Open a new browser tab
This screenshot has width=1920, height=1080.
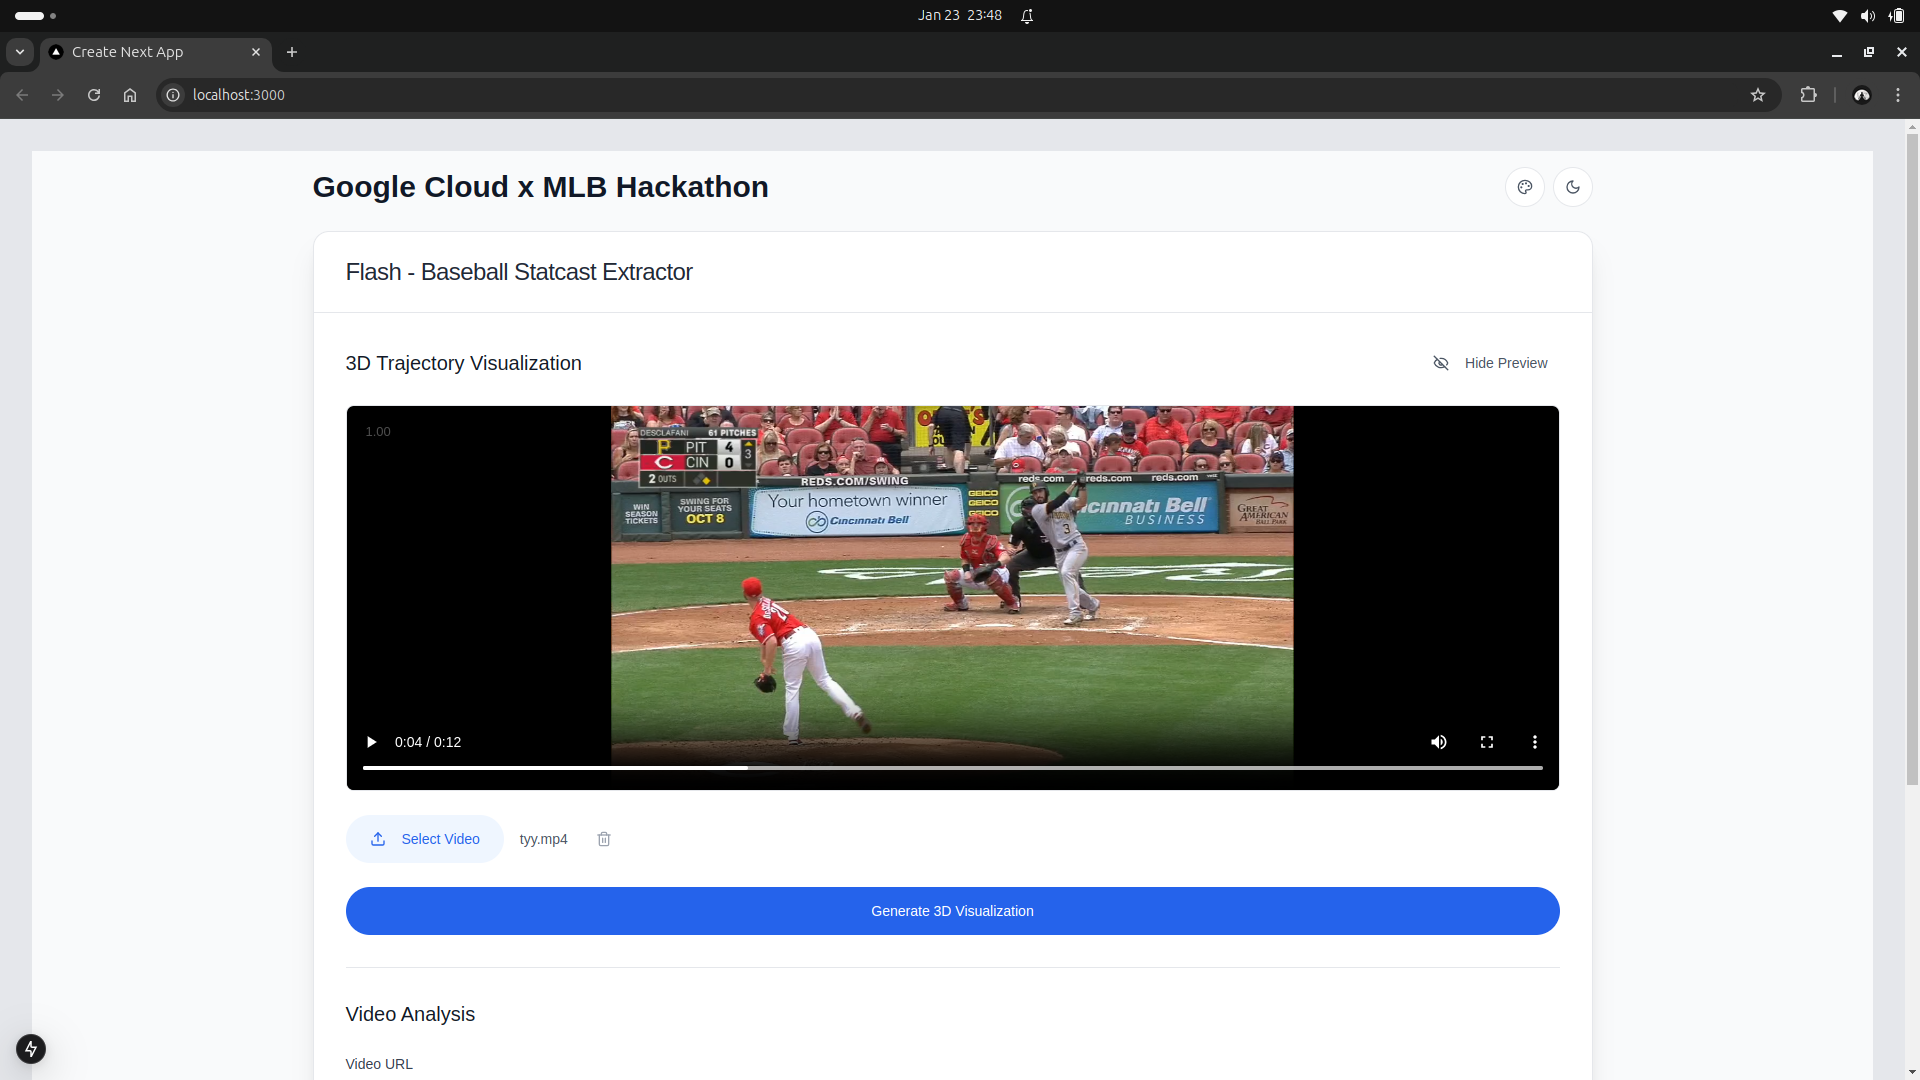tap(292, 52)
